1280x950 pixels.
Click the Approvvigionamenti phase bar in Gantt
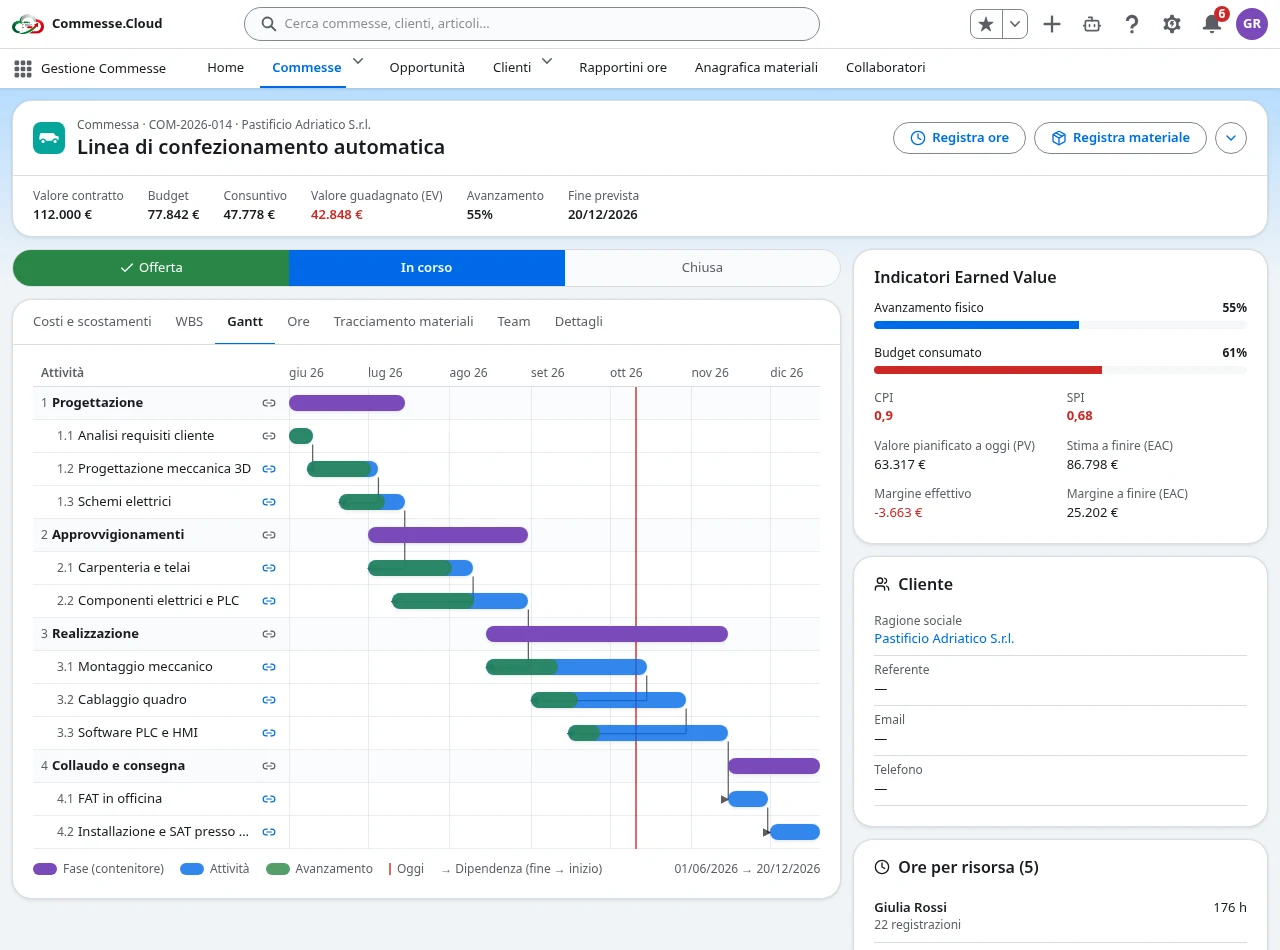(x=448, y=535)
